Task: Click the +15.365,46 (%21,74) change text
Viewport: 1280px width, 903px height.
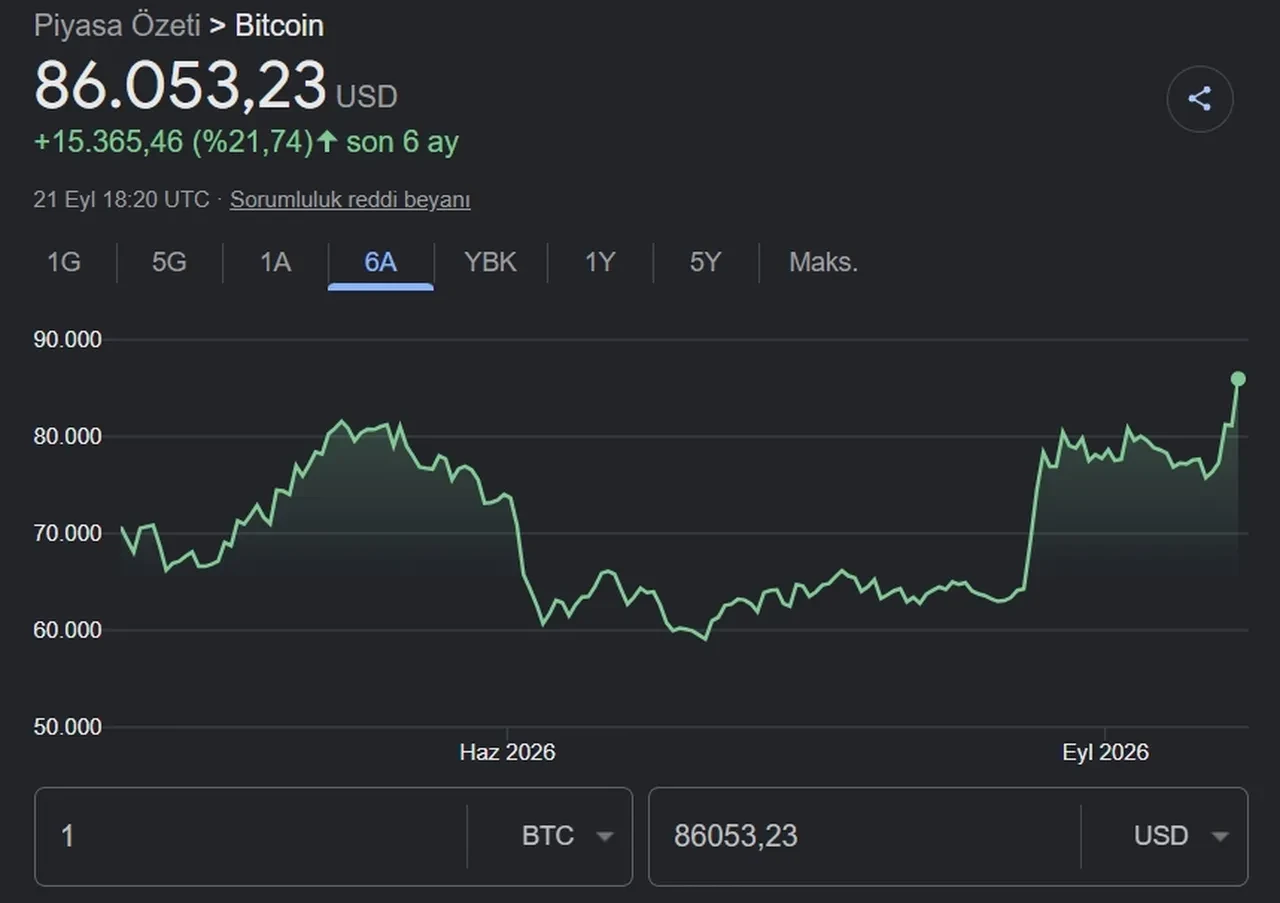Action: (x=174, y=142)
